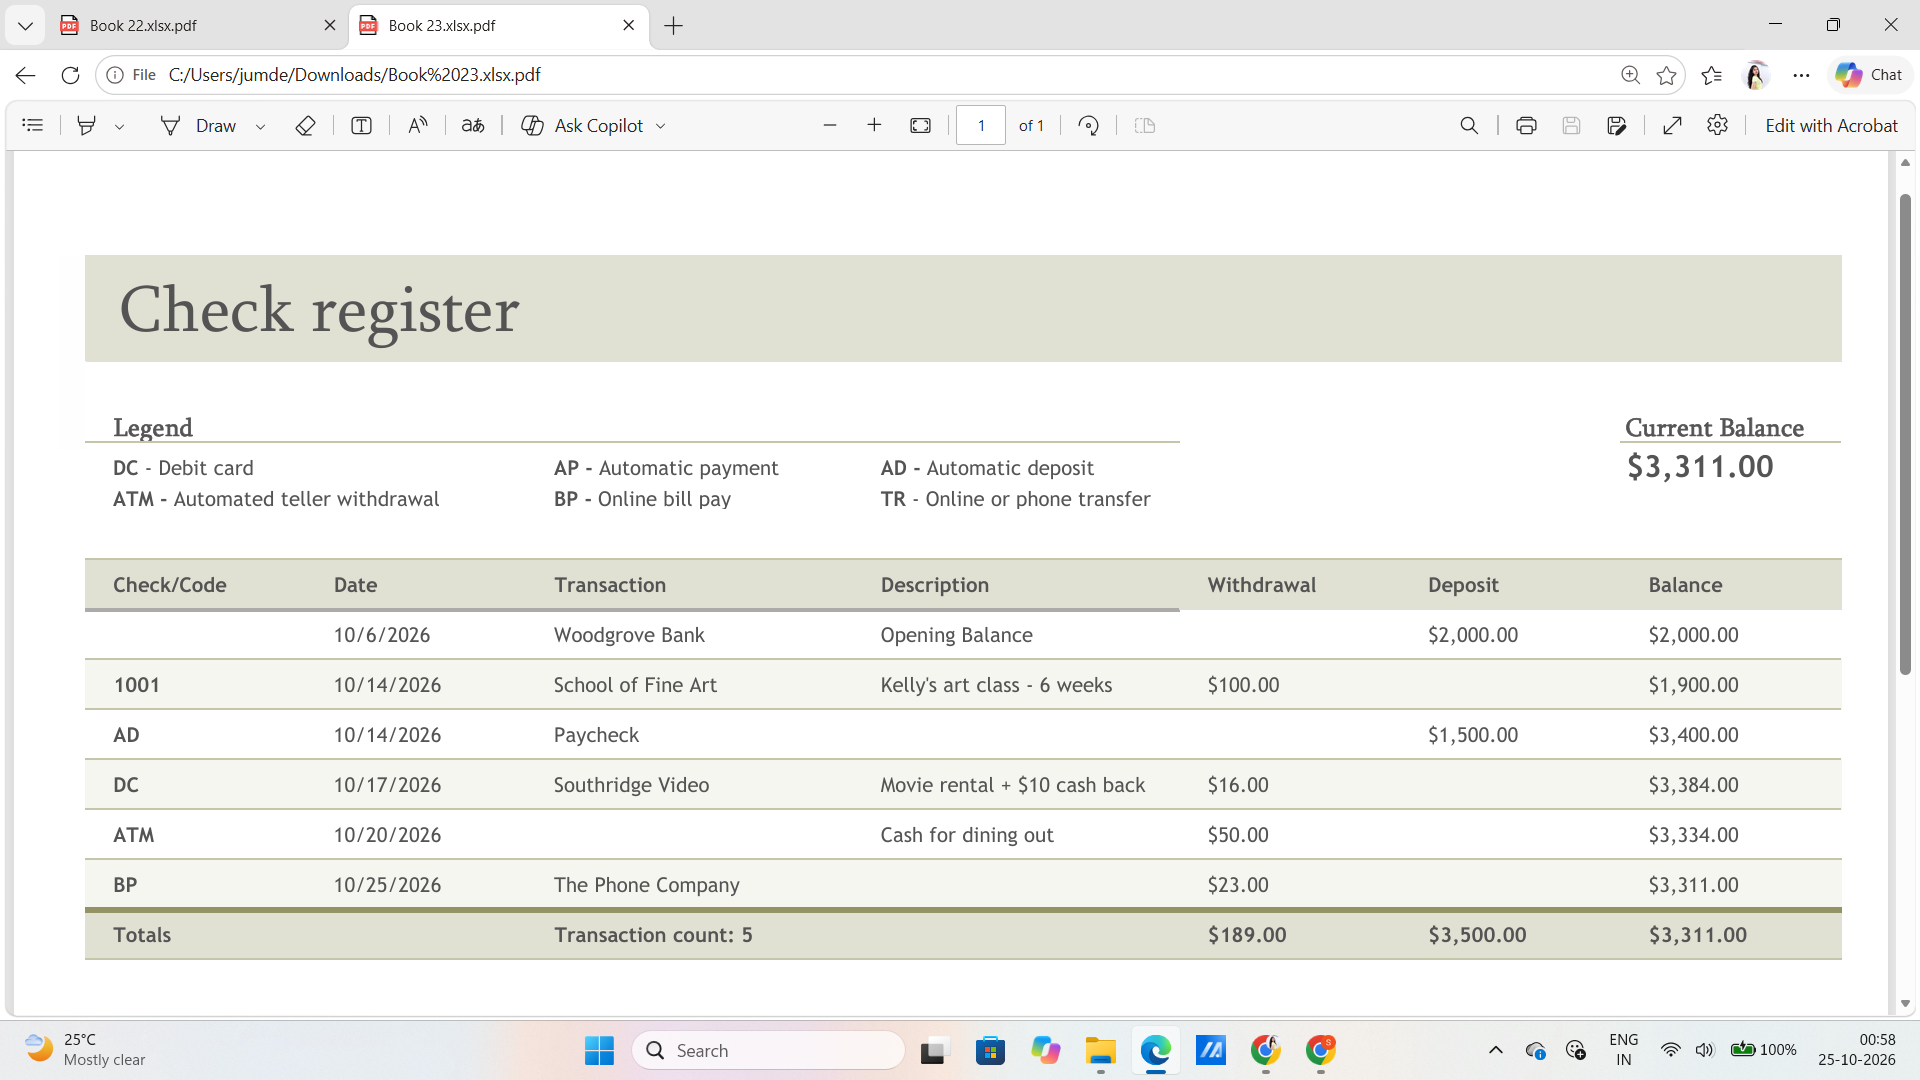The image size is (1920, 1080).
Task: Open Find in PDF search icon
Action: (1469, 125)
